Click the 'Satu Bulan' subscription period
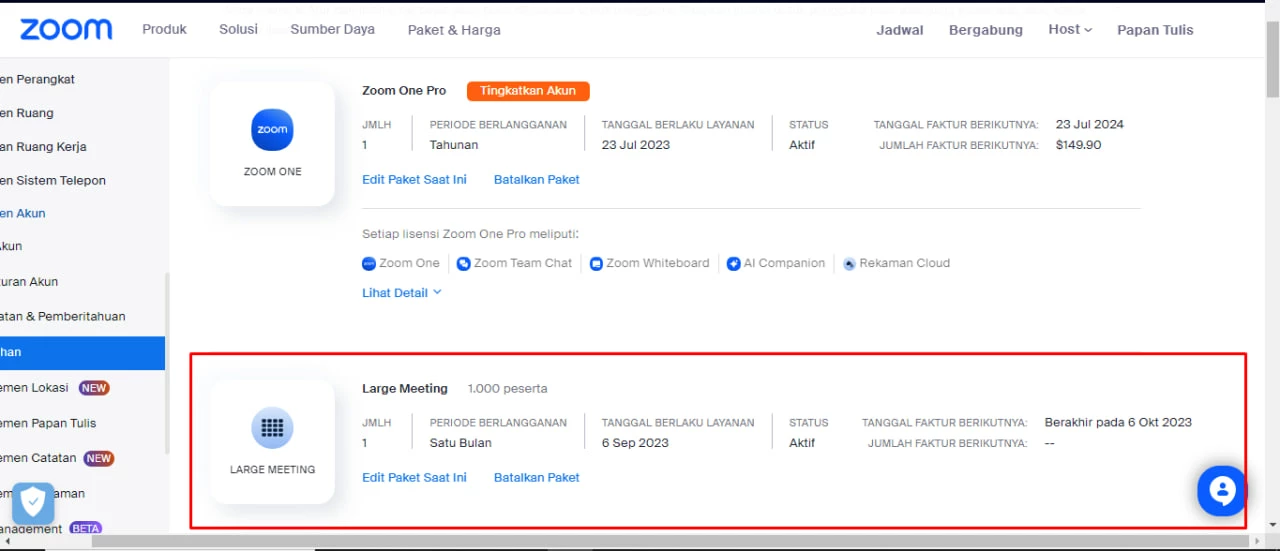Image resolution: width=1280 pixels, height=551 pixels. [461, 443]
